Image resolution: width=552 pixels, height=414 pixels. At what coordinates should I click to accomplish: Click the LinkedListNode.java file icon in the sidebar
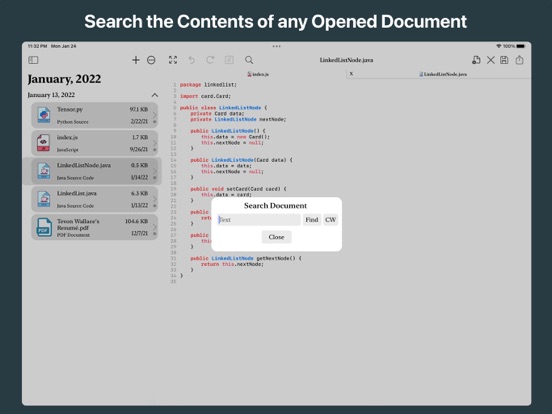pos(44,171)
